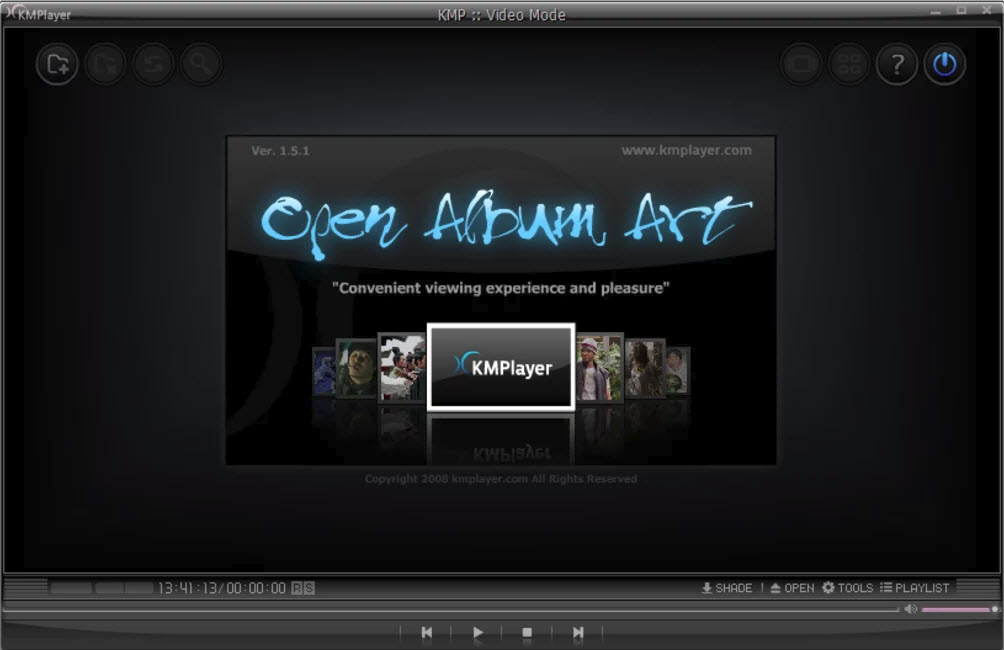1004x650 pixels.
Task: Click the S shuffle indicator
Action: (309, 588)
